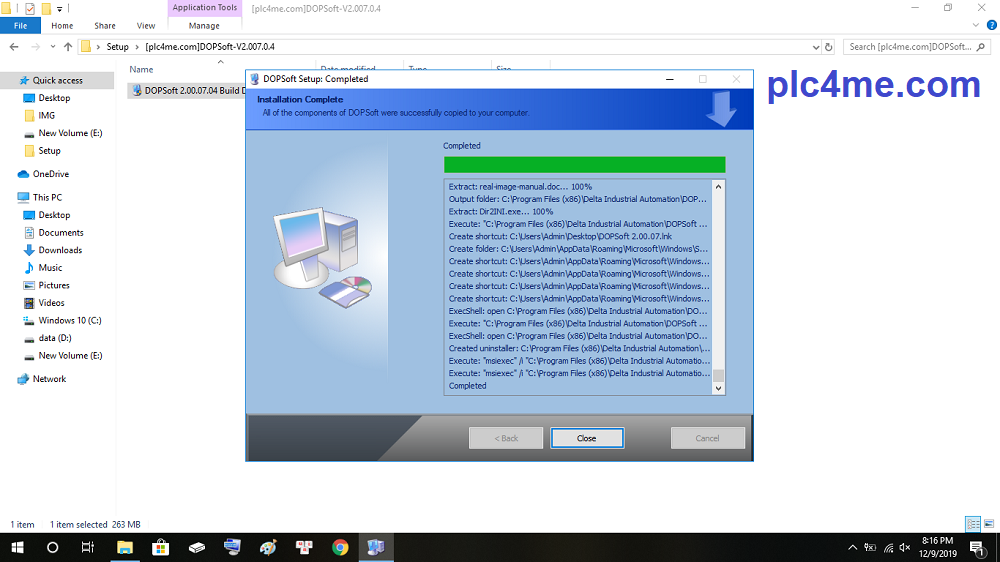Open IMG folder in Quick access

[x=47, y=115]
